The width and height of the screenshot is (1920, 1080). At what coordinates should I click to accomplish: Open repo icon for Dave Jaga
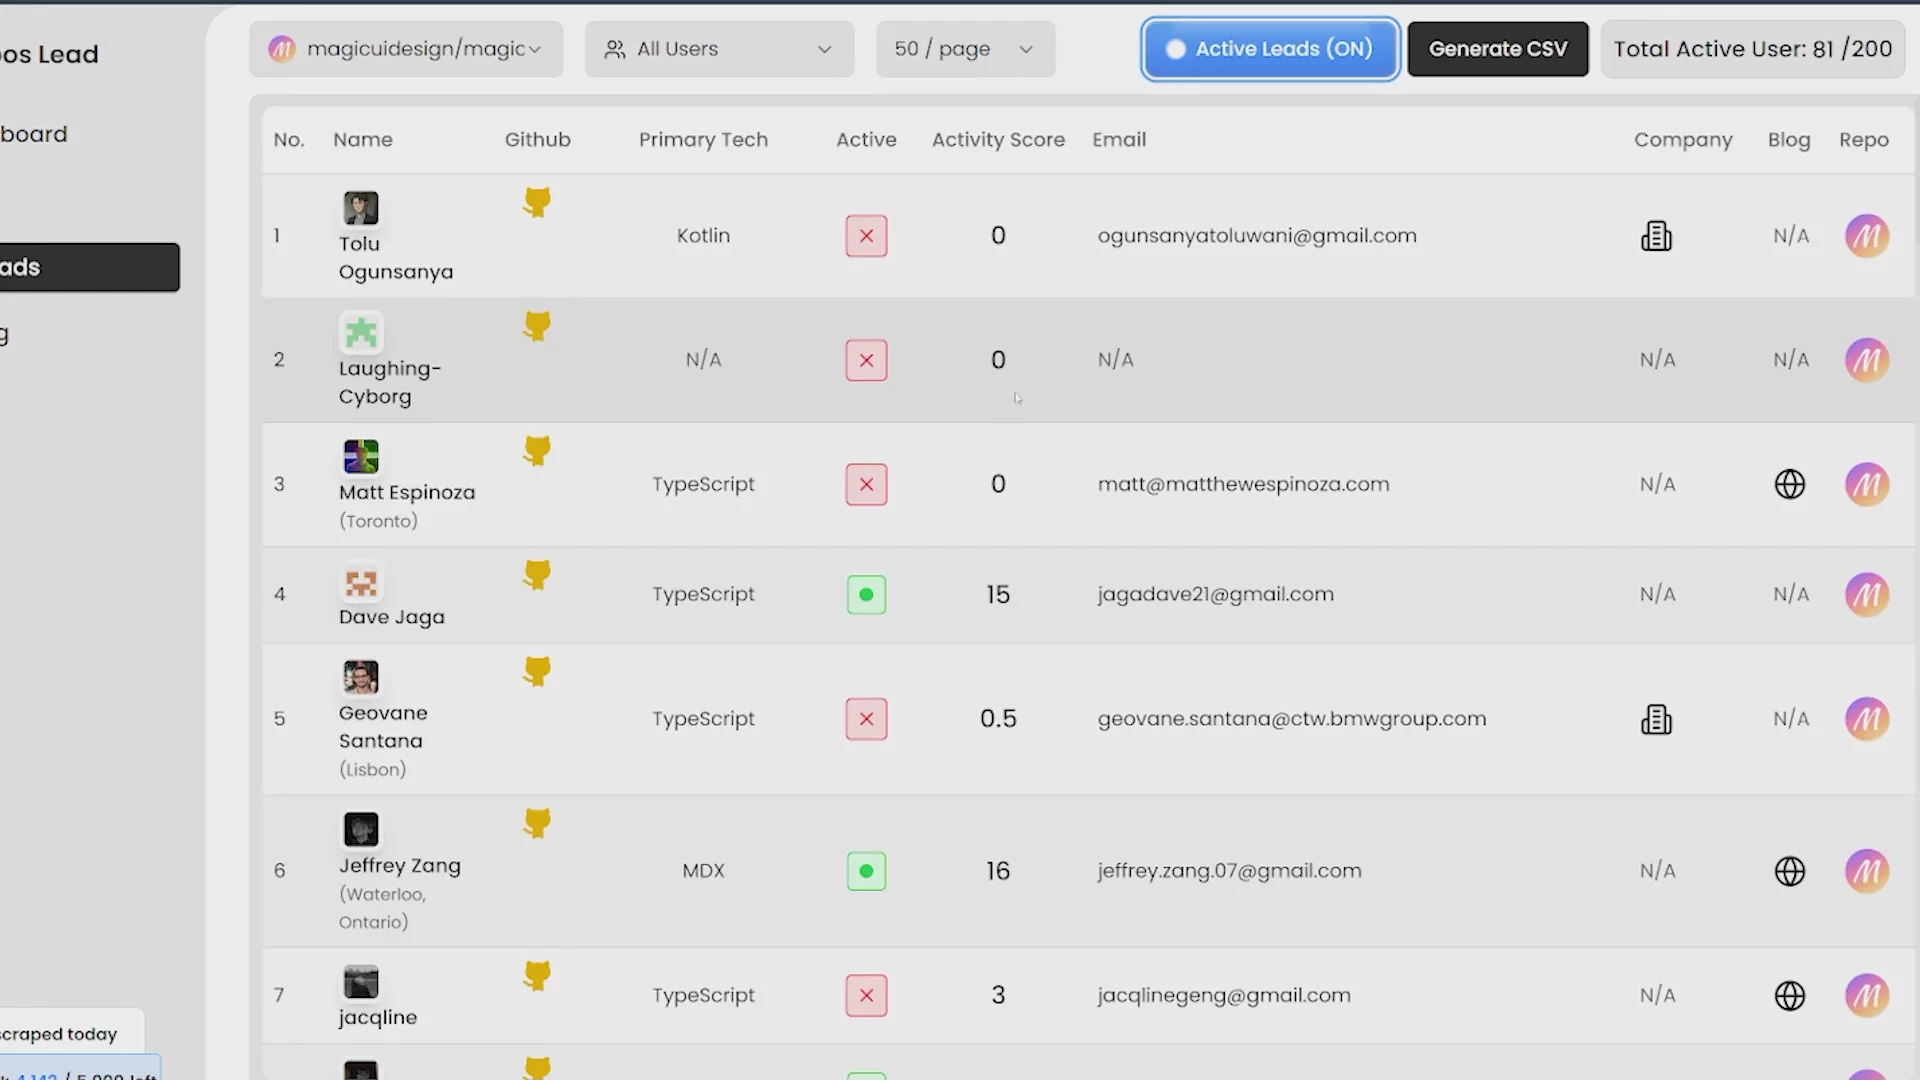click(1866, 594)
